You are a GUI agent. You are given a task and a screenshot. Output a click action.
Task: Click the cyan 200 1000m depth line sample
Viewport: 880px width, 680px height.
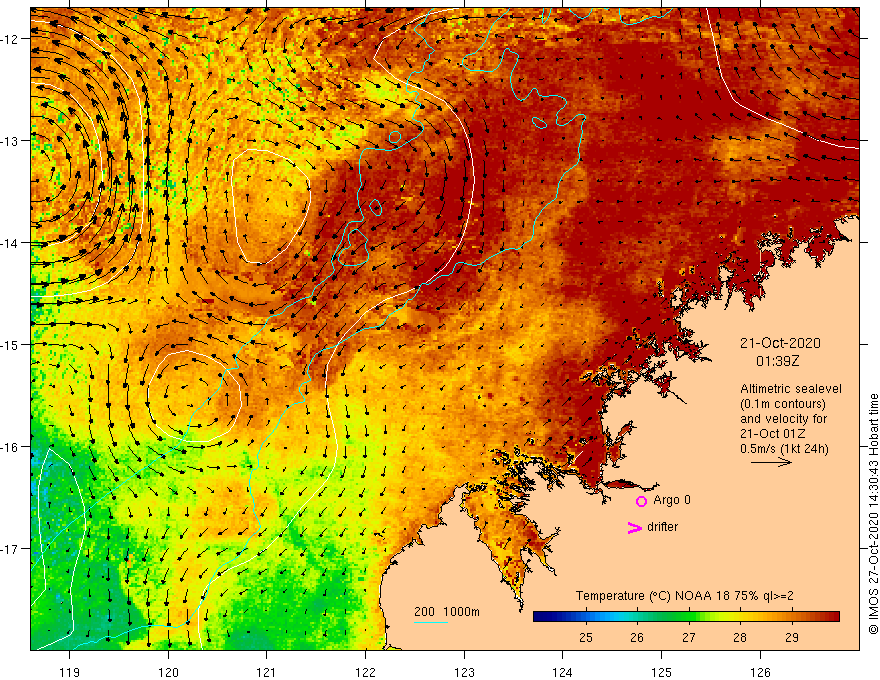coord(431,623)
